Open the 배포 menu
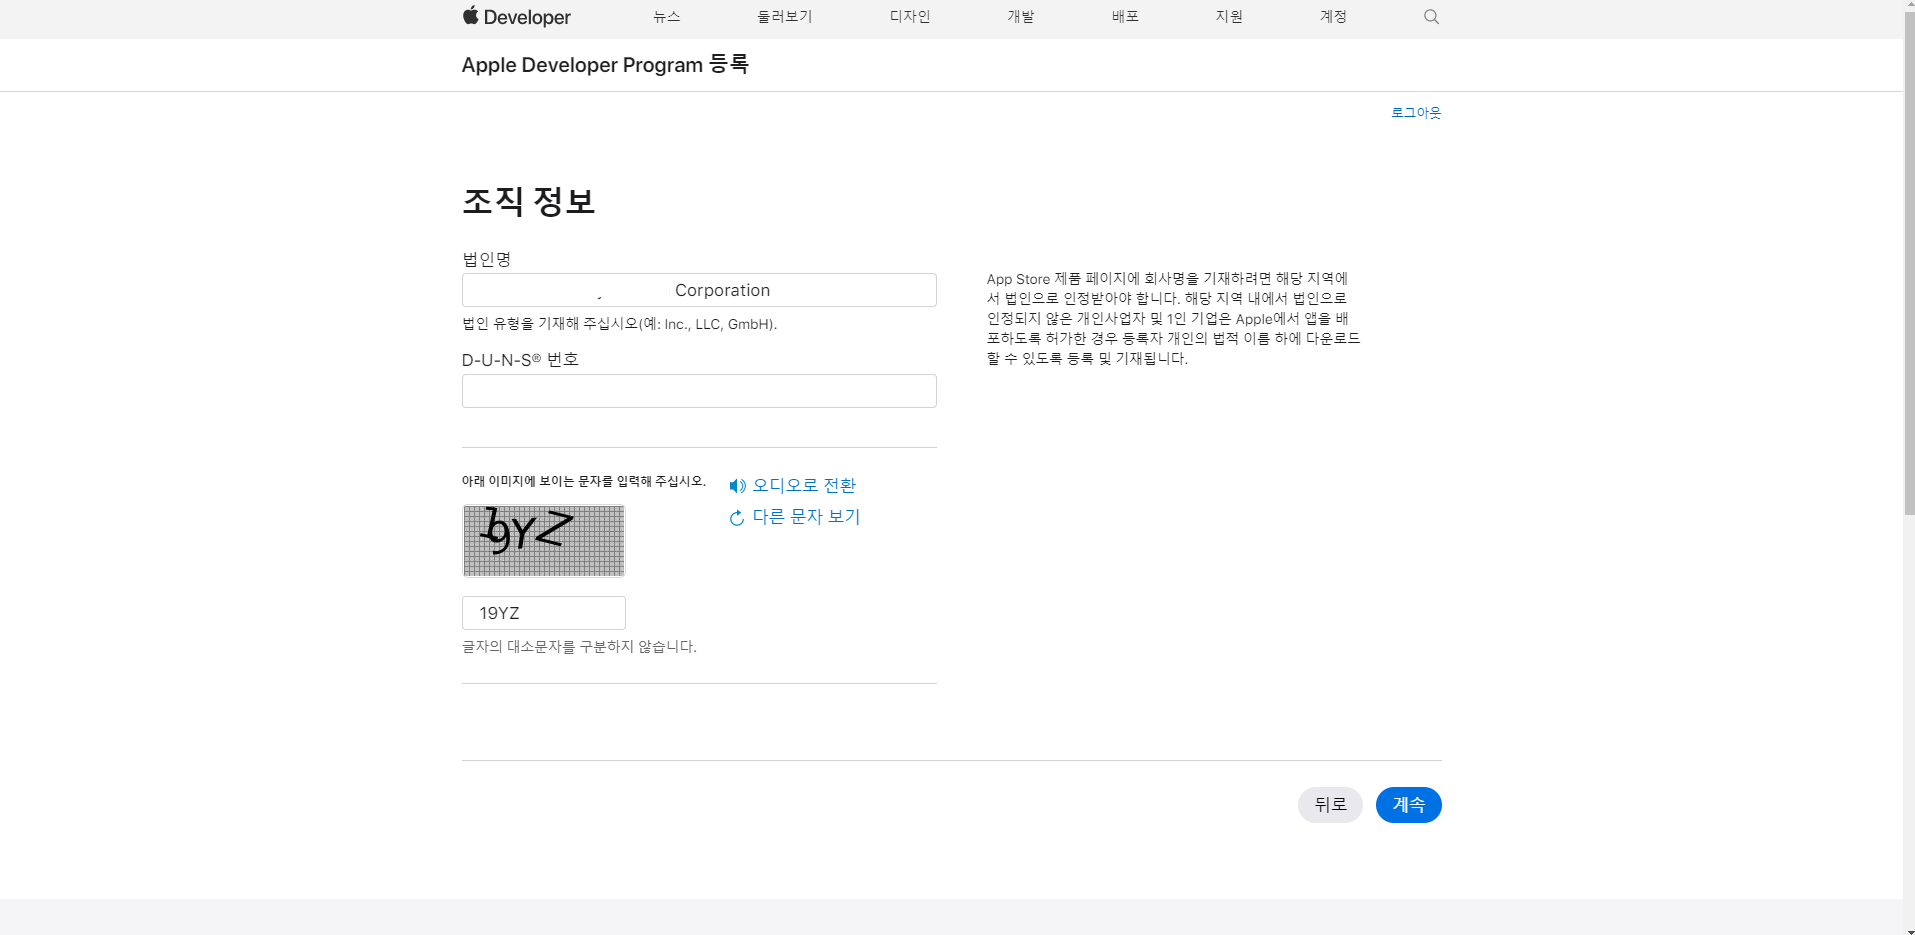The width and height of the screenshot is (1915, 935). [1125, 17]
